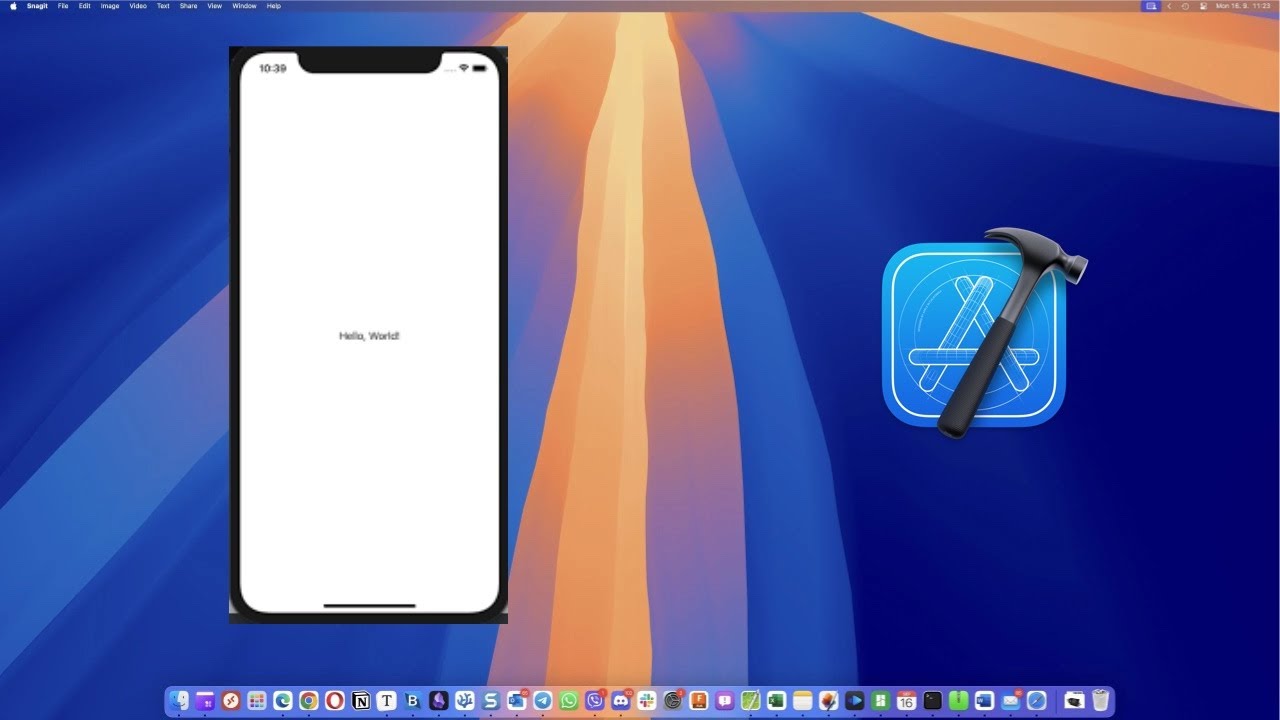Open Typora (T icon) in the Dock

click(x=387, y=701)
